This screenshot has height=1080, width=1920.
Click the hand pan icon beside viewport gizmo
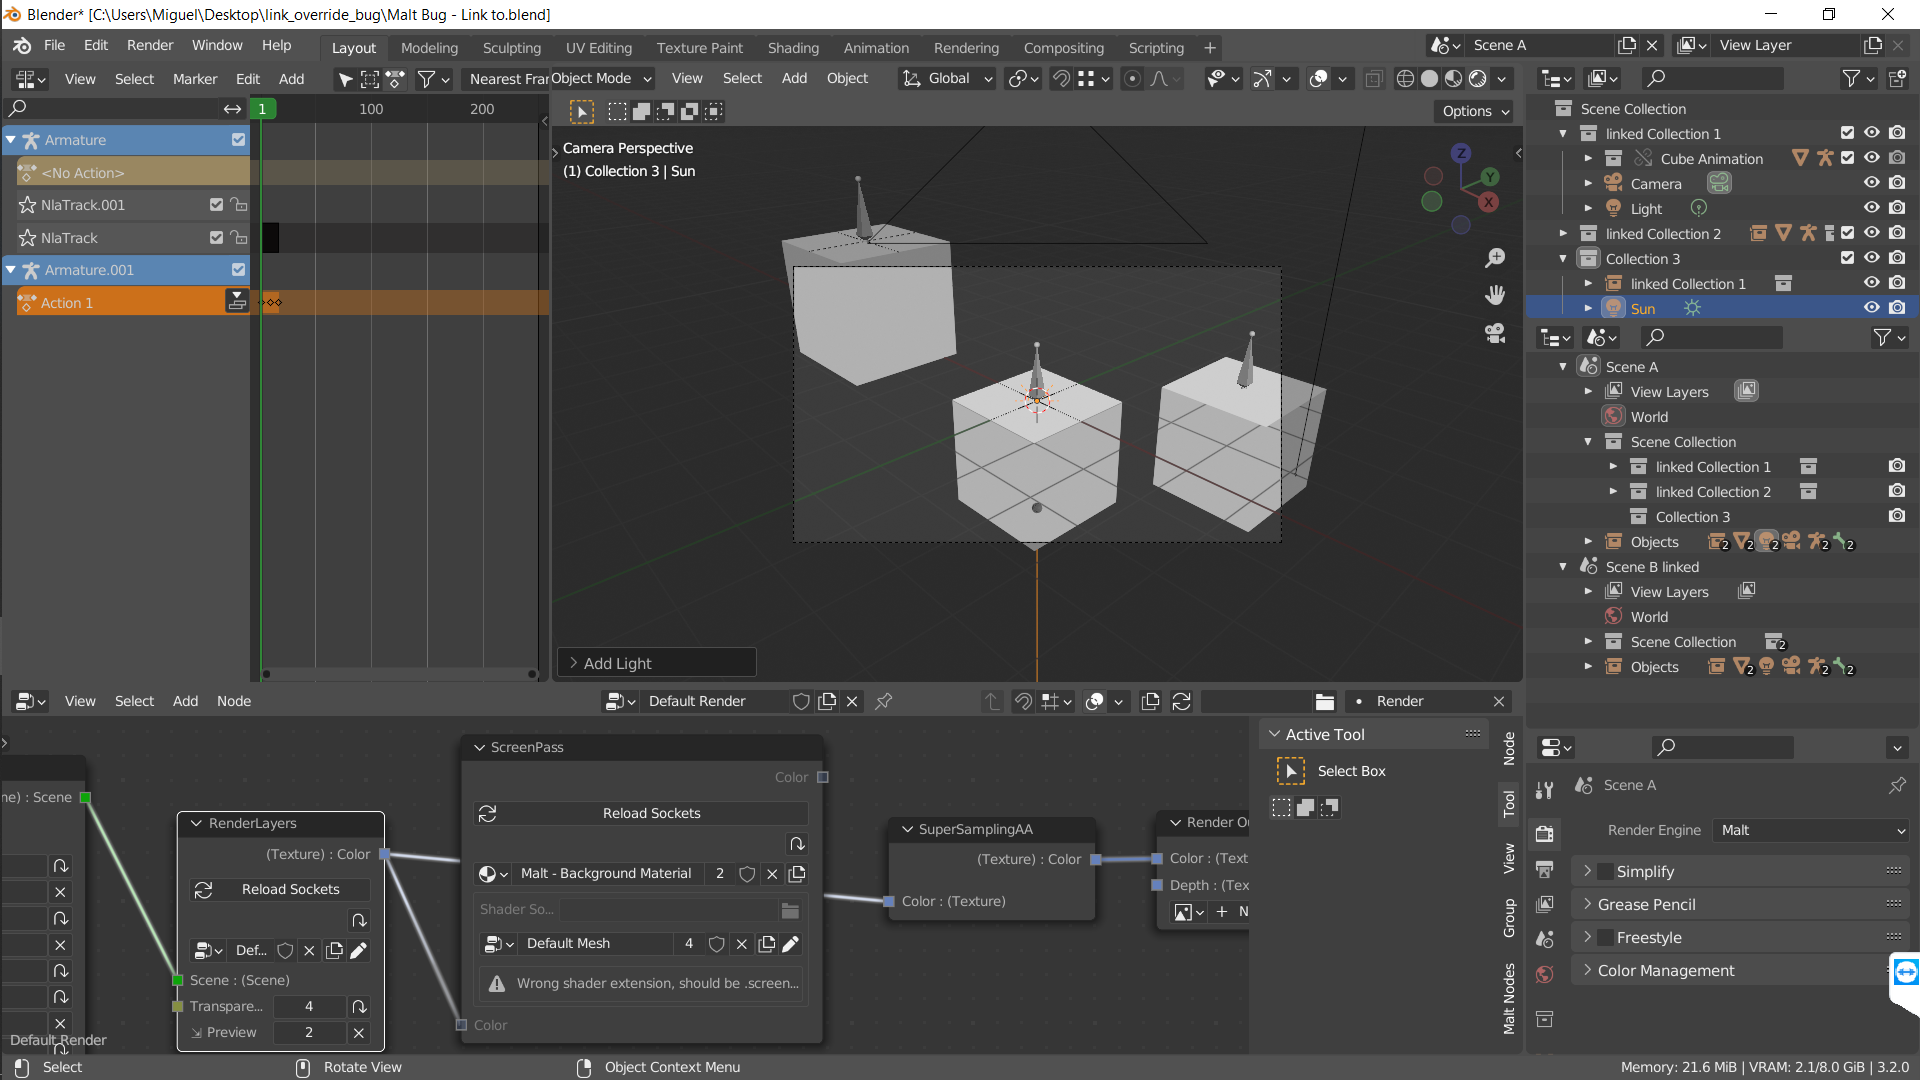(x=1495, y=295)
